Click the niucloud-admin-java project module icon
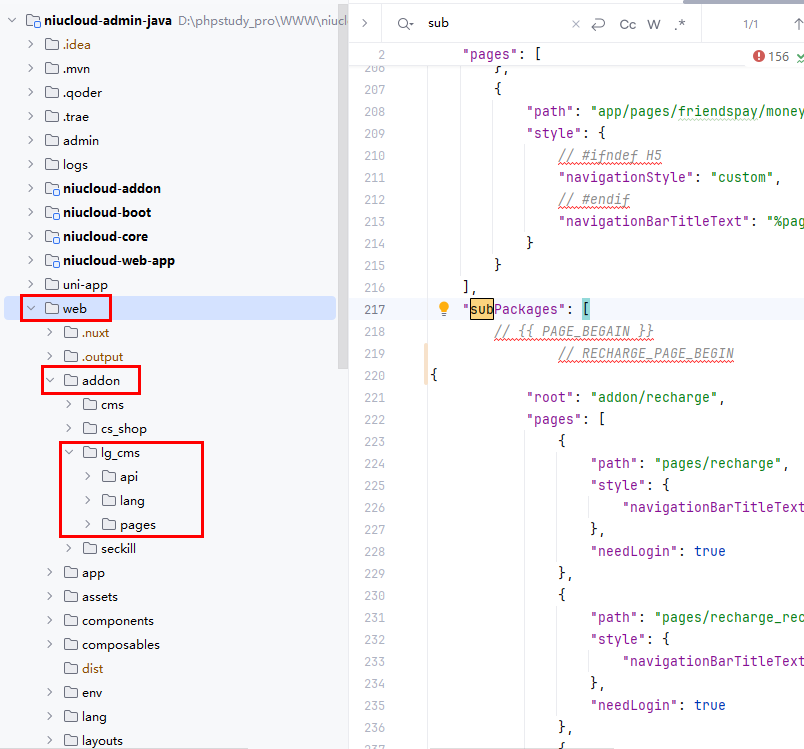The height and width of the screenshot is (749, 804). 32,20
